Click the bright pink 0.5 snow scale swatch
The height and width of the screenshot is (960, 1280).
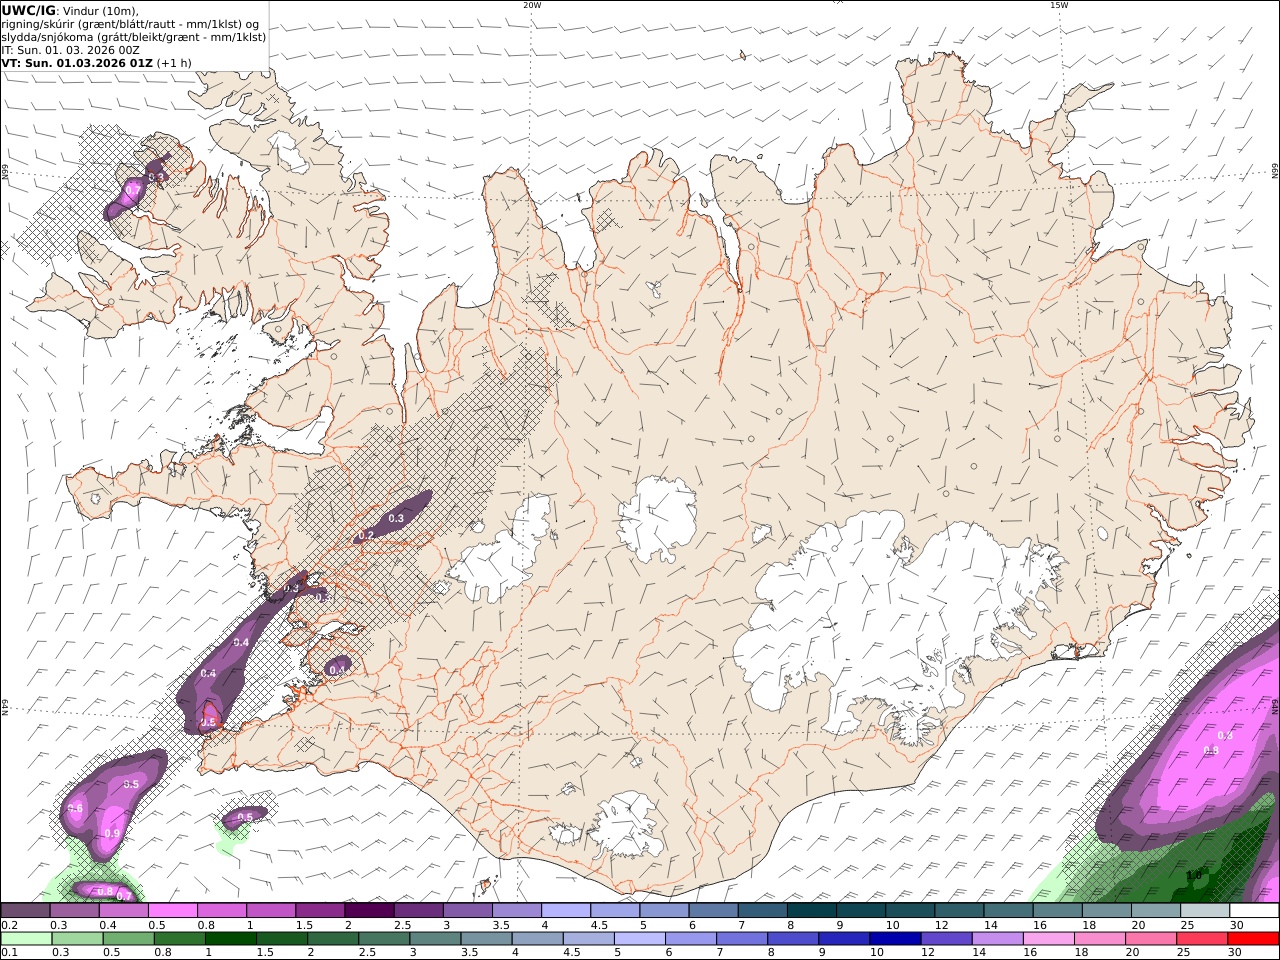(173, 911)
